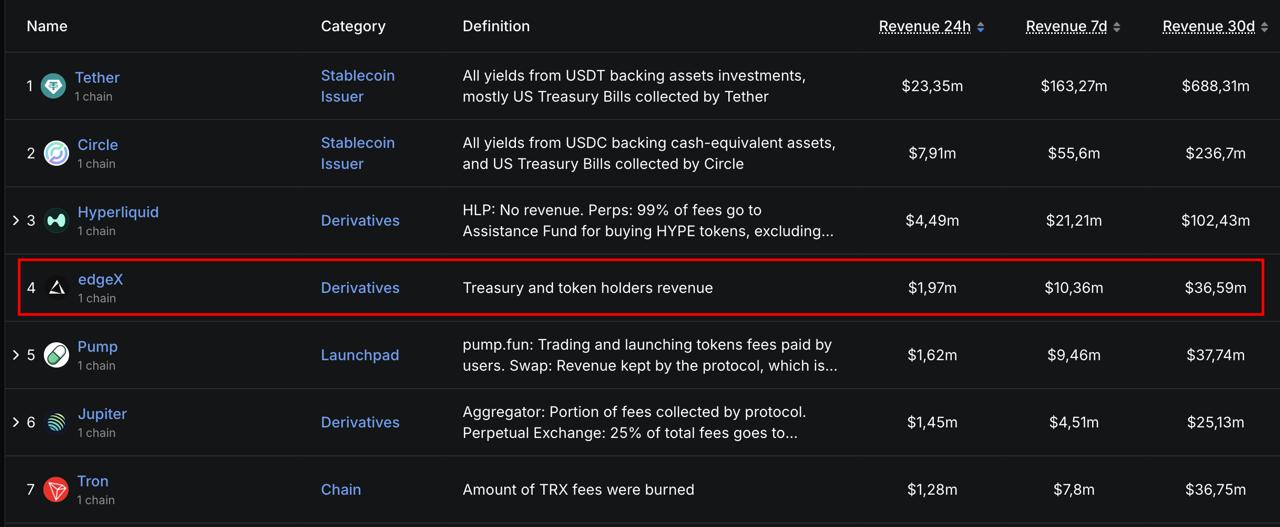
Task: Open the Tether protocol link
Action: pyautogui.click(x=97, y=77)
